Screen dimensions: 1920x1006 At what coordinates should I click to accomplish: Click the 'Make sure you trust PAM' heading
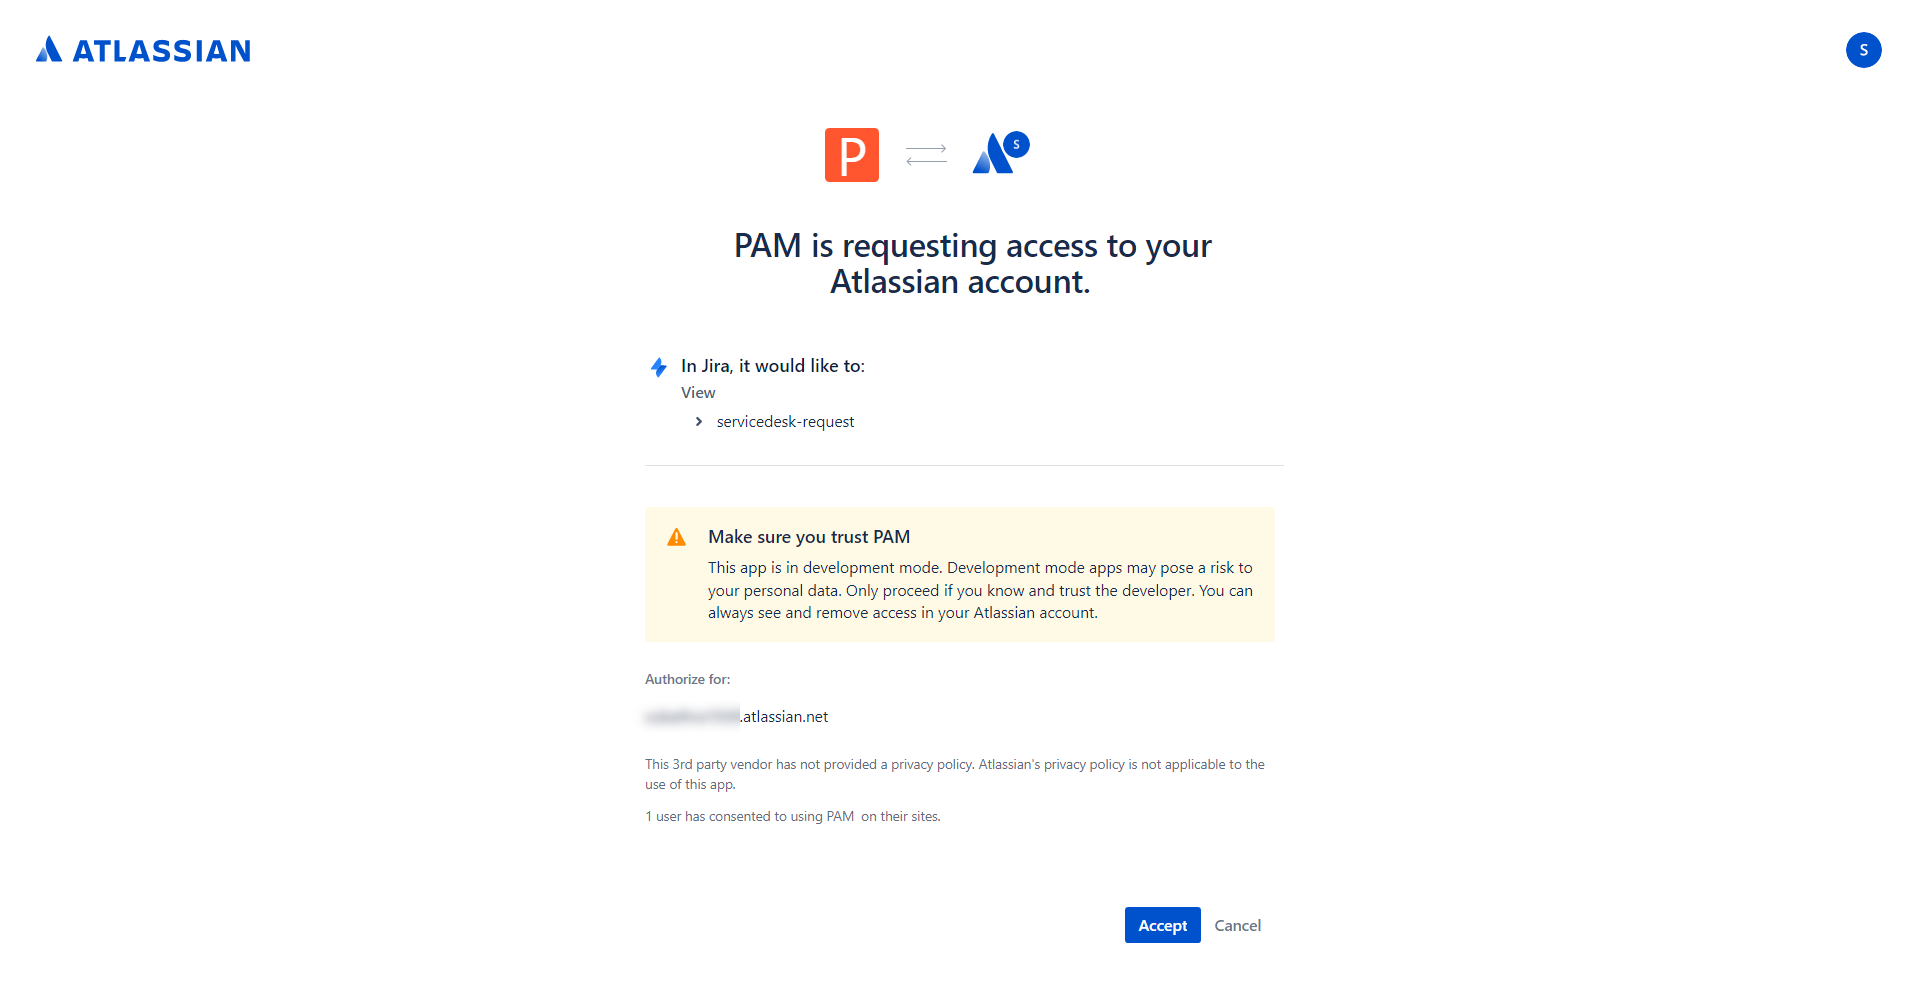pos(809,537)
